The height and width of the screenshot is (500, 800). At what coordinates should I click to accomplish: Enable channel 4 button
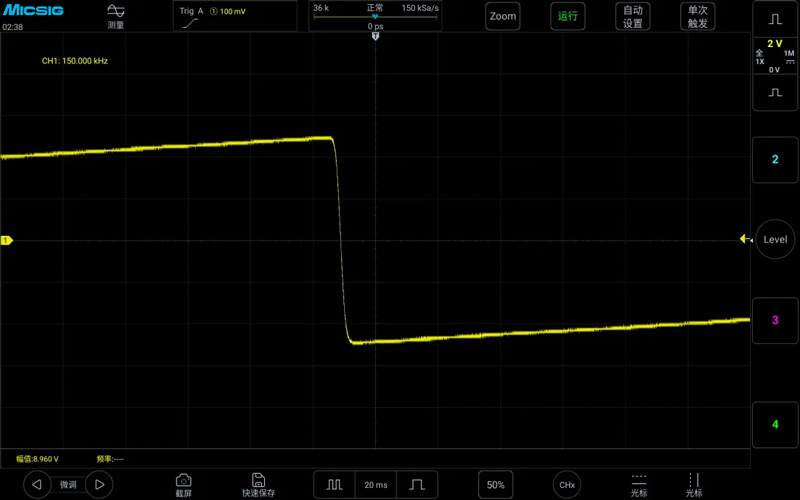click(x=775, y=424)
